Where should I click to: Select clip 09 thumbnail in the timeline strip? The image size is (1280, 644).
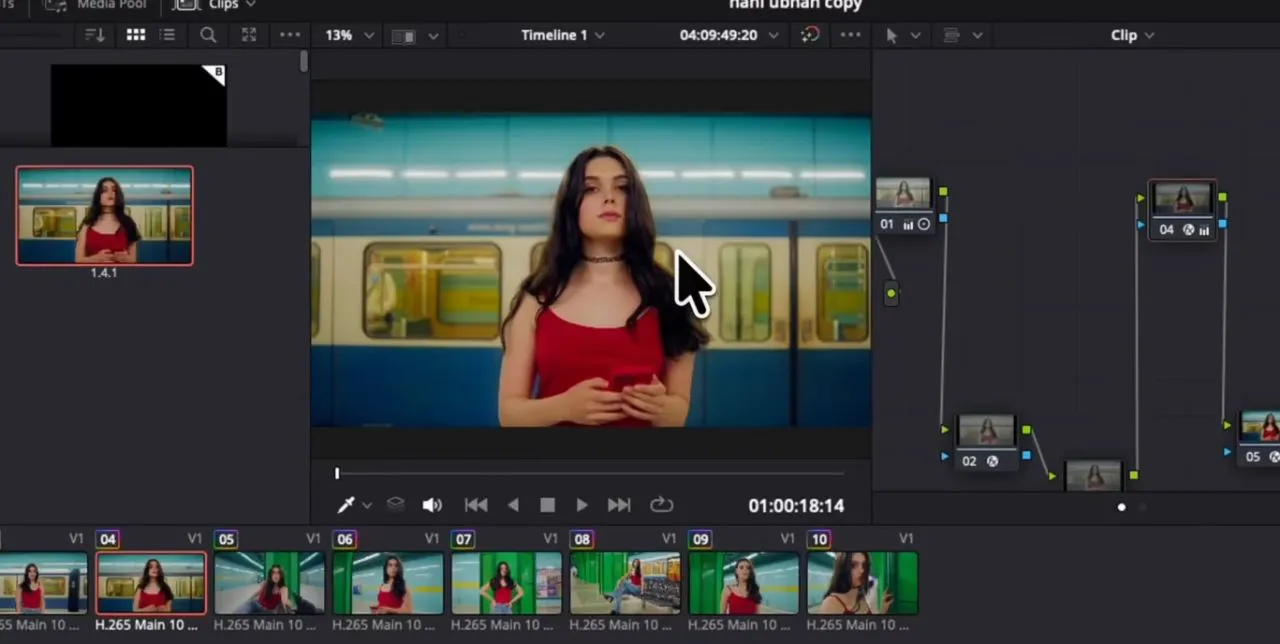(743, 583)
